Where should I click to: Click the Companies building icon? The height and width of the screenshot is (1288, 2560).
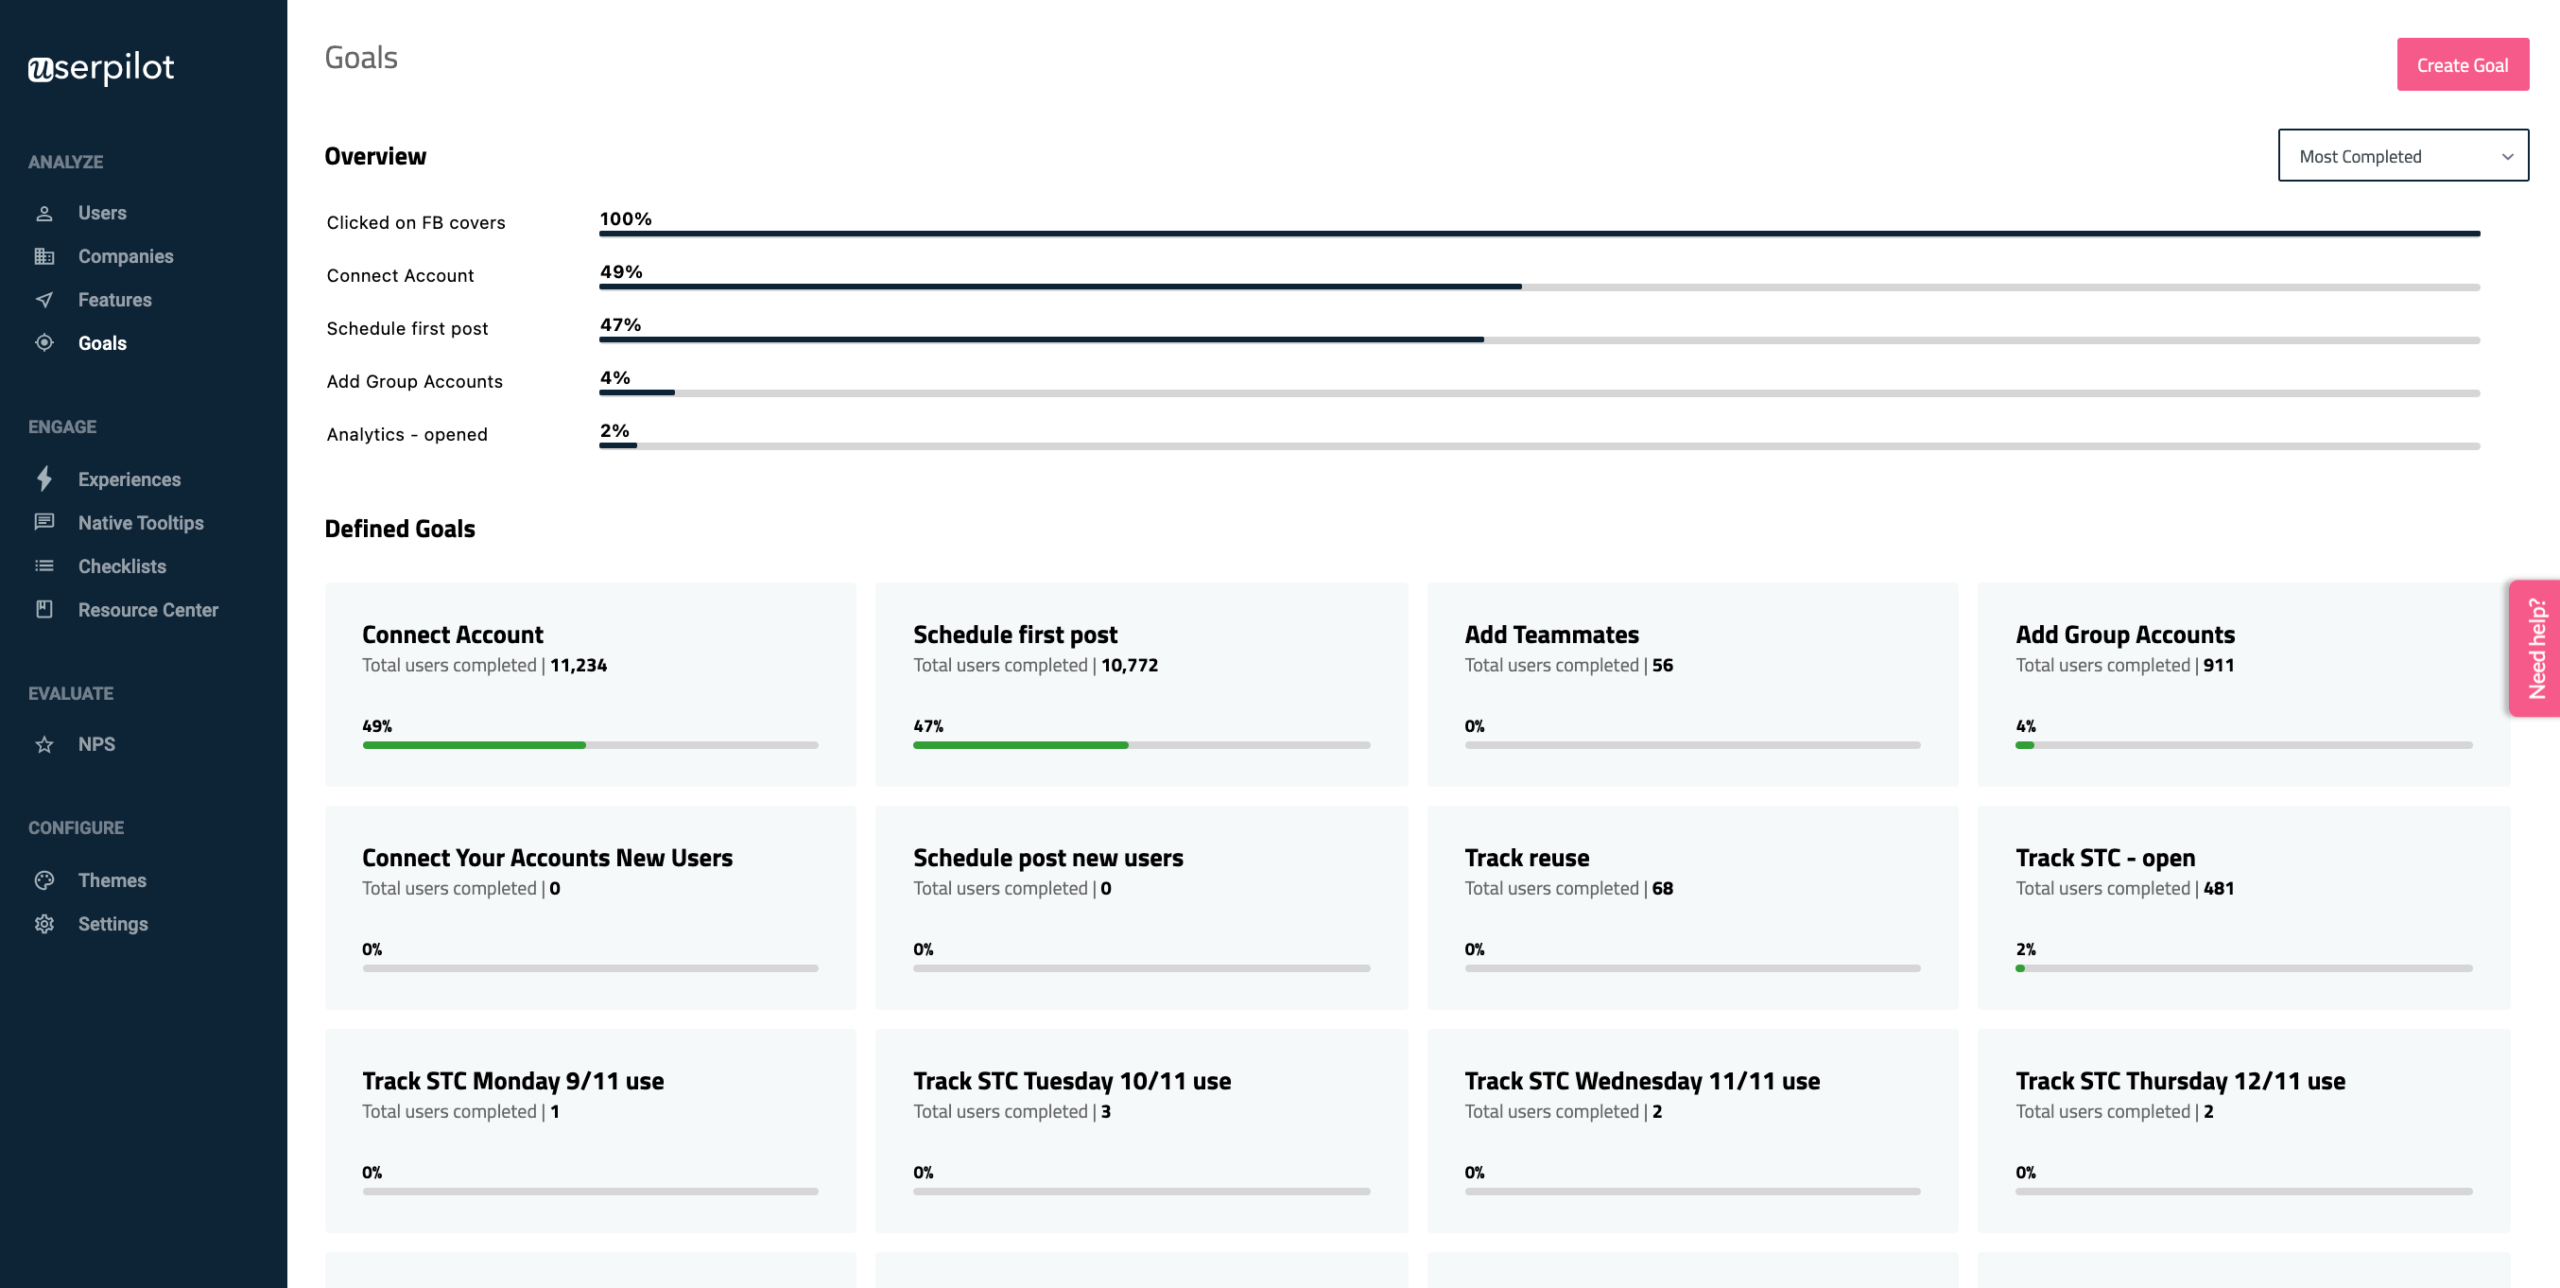pos(44,256)
